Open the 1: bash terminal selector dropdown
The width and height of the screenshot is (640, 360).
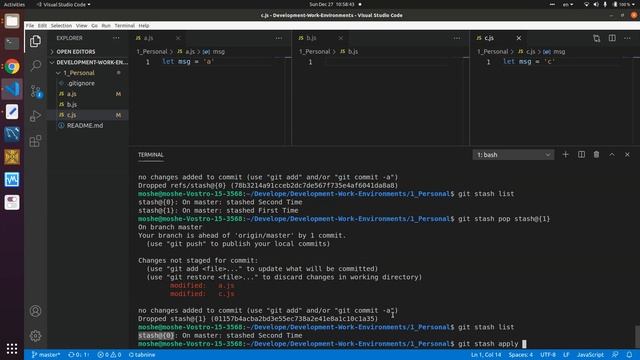[x=513, y=155]
